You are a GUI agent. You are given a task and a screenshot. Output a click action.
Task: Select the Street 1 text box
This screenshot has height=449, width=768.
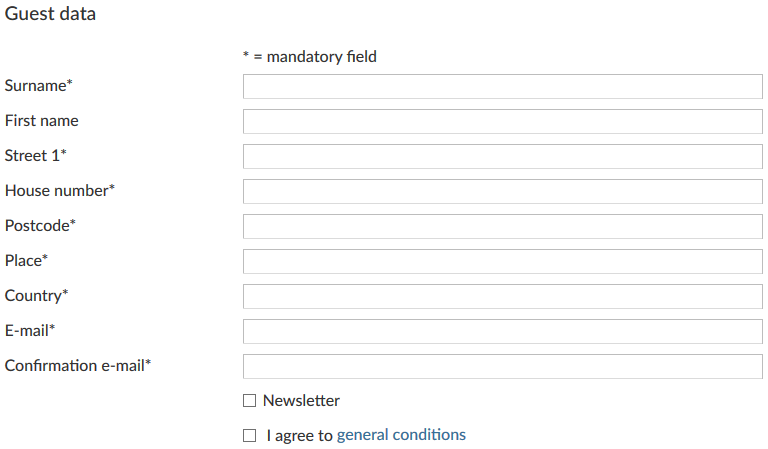(x=502, y=156)
